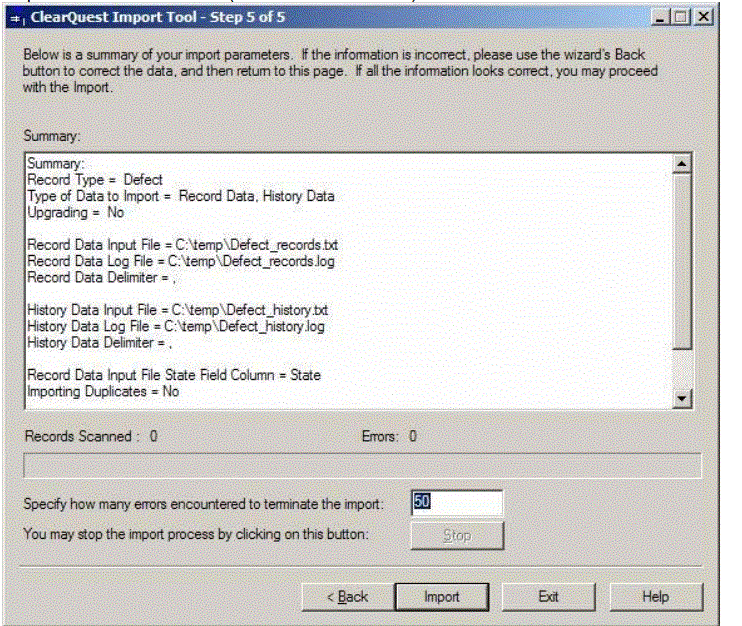This screenshot has width=742, height=626.
Task: Click the ClearQuest Import Tool title bar icon
Action: (x=14, y=17)
